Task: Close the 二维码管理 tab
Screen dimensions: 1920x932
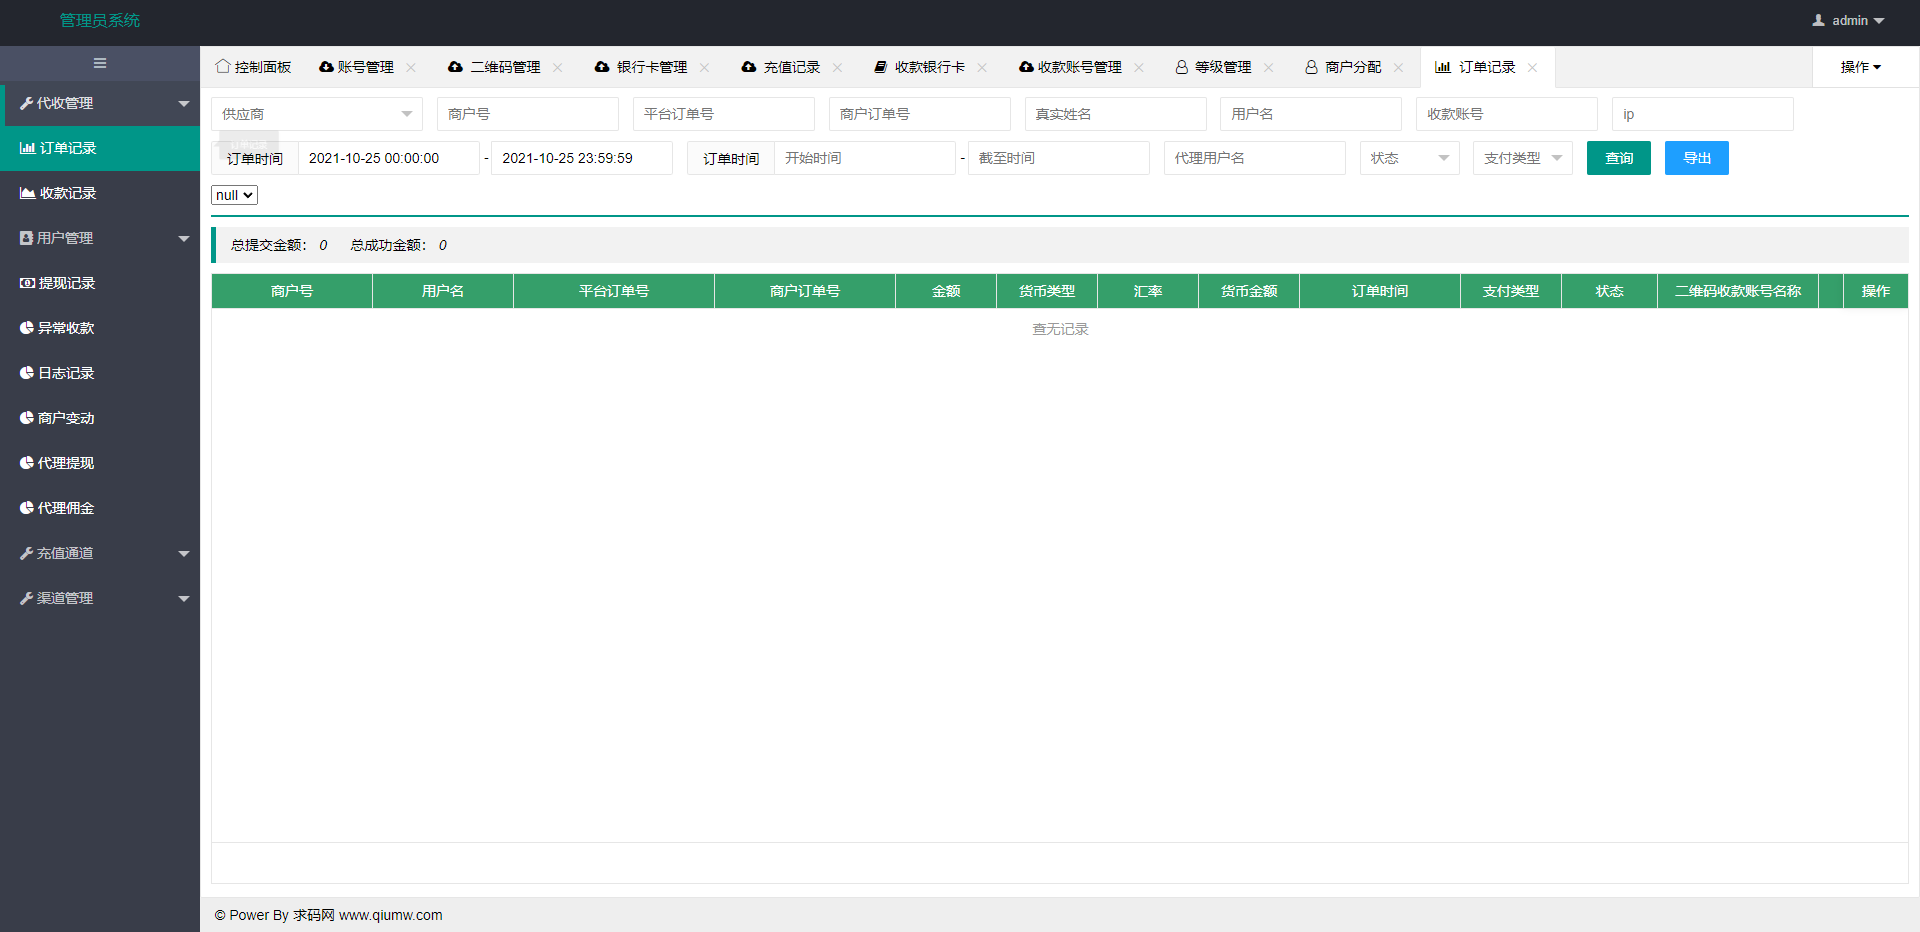Action: point(558,67)
